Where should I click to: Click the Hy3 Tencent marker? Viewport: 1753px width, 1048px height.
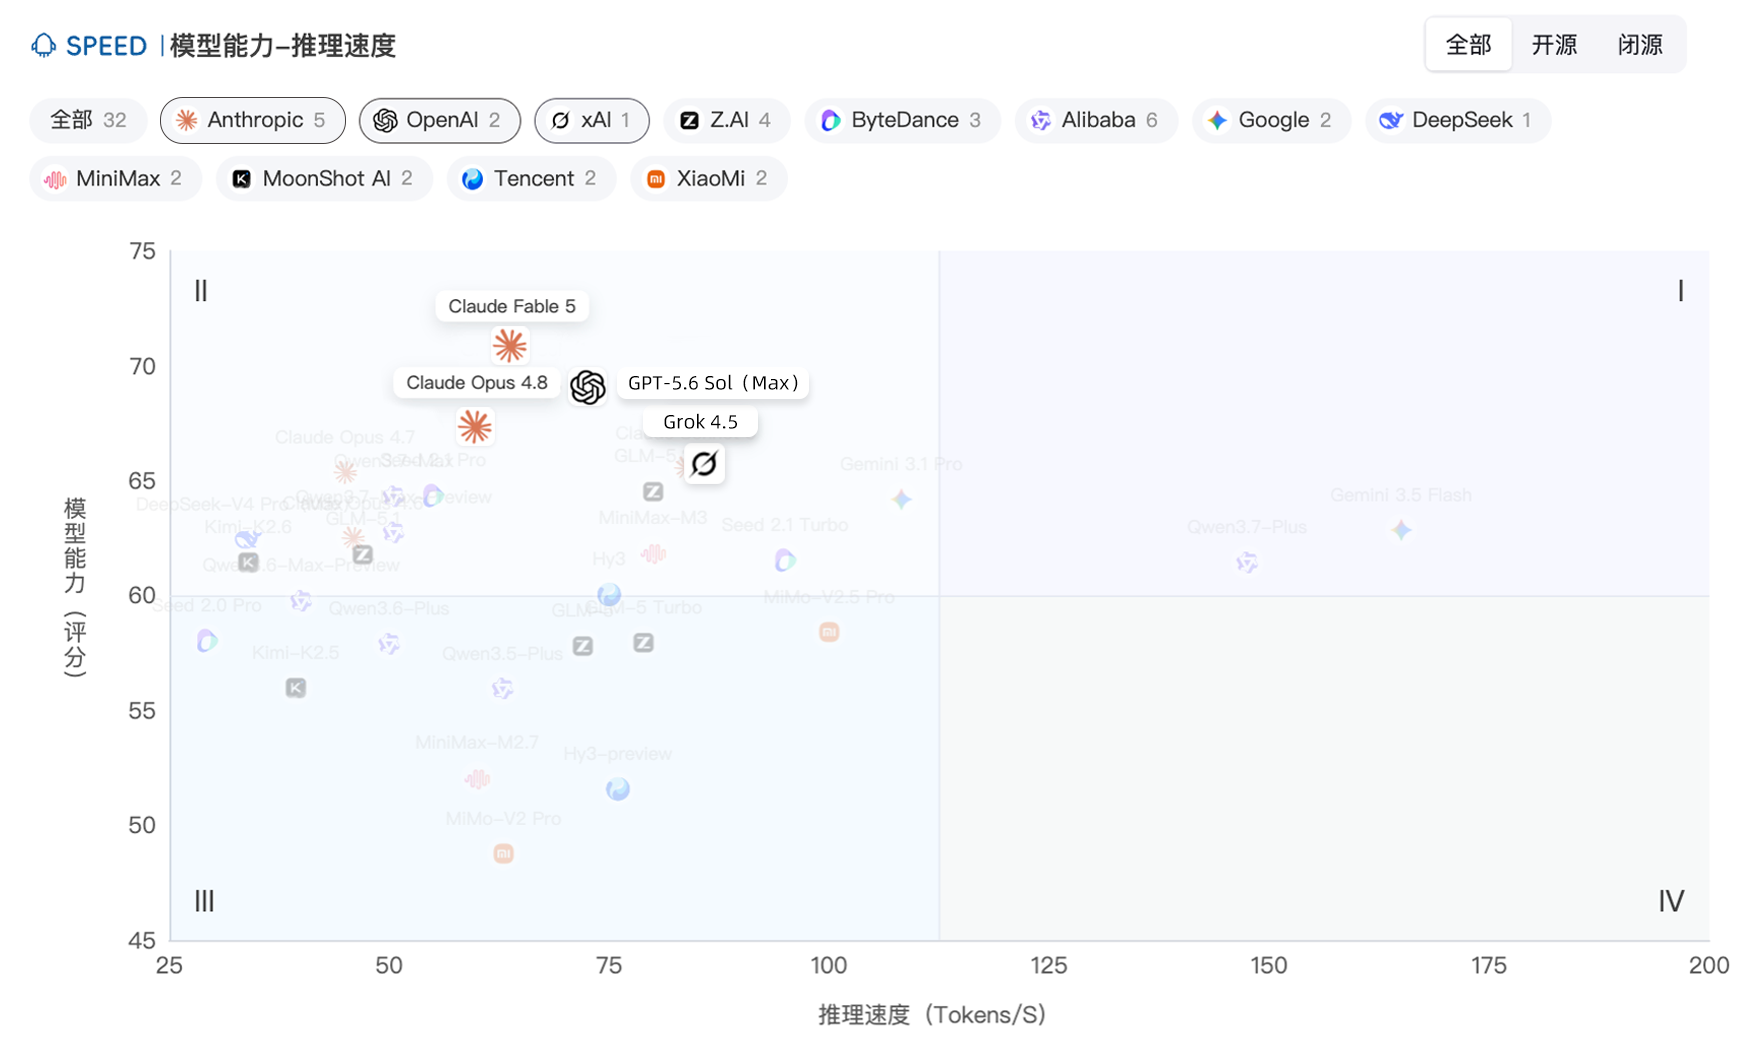click(x=609, y=595)
